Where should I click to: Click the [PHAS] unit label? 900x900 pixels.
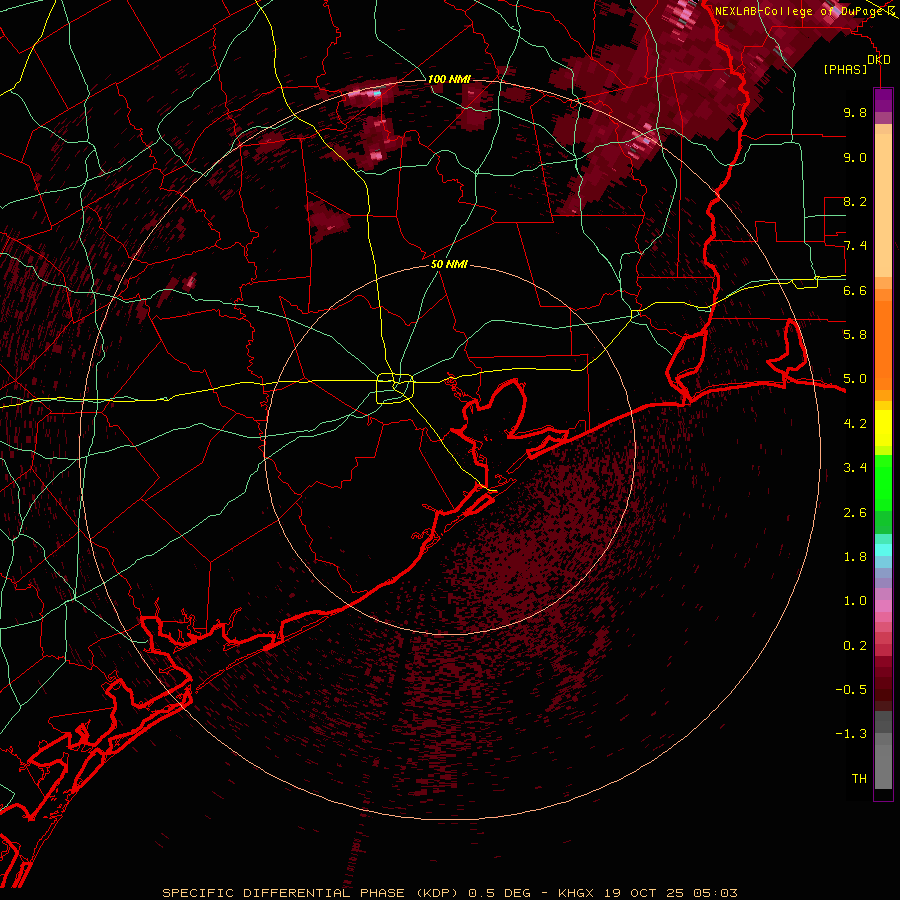[x=845, y=70]
